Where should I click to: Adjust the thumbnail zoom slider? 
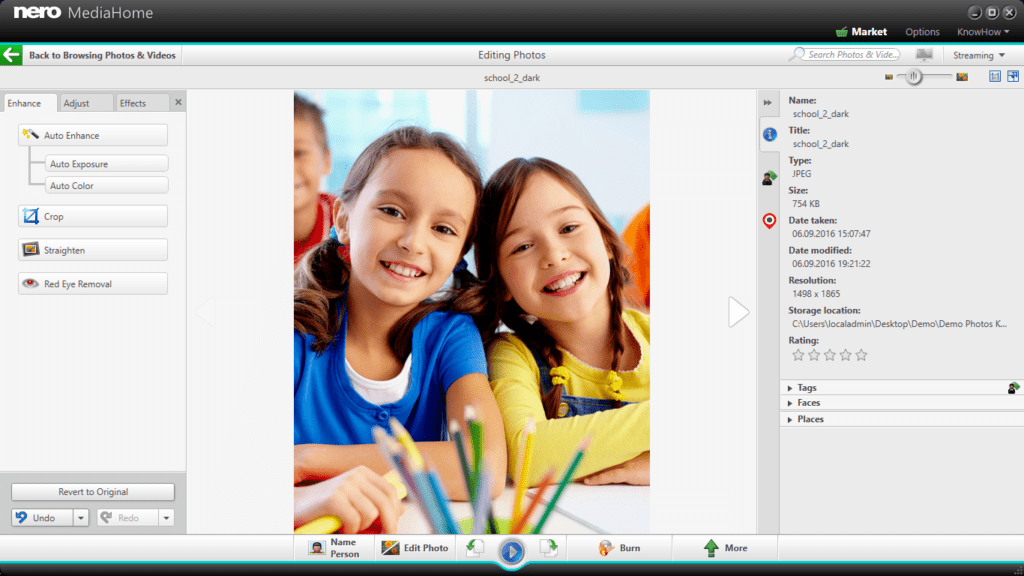[x=914, y=76]
